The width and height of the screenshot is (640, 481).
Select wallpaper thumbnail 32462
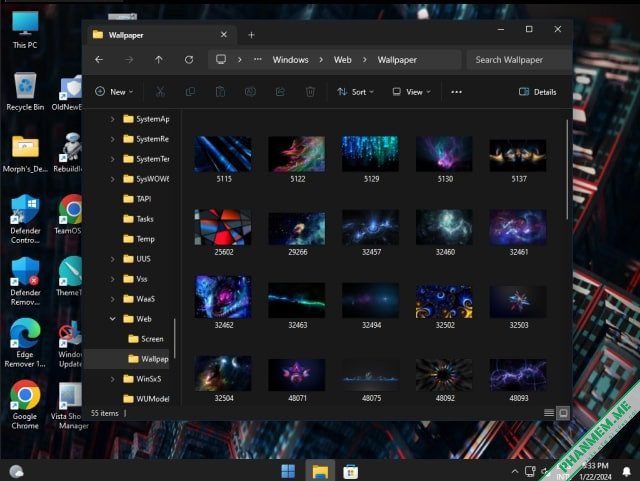pyautogui.click(x=223, y=302)
